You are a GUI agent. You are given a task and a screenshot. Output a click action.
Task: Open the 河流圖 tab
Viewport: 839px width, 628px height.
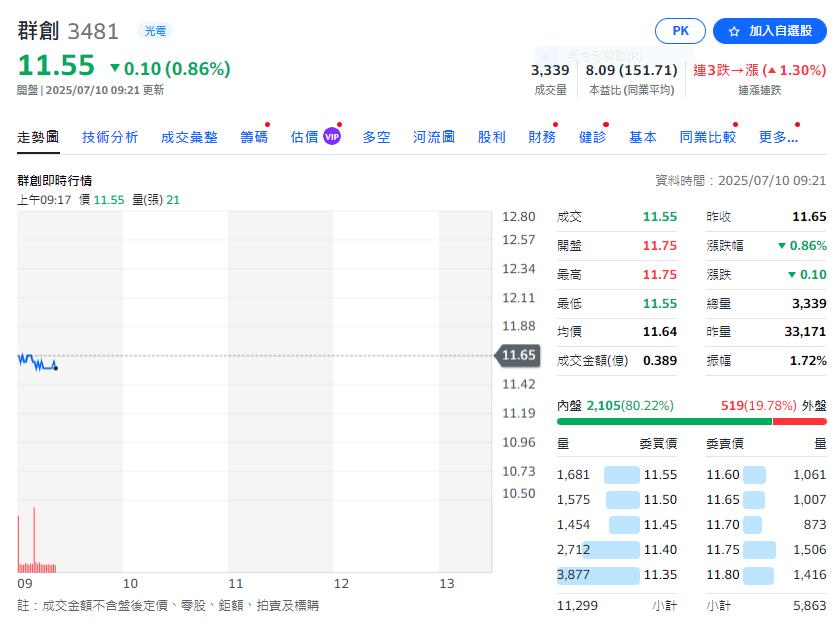click(x=434, y=137)
